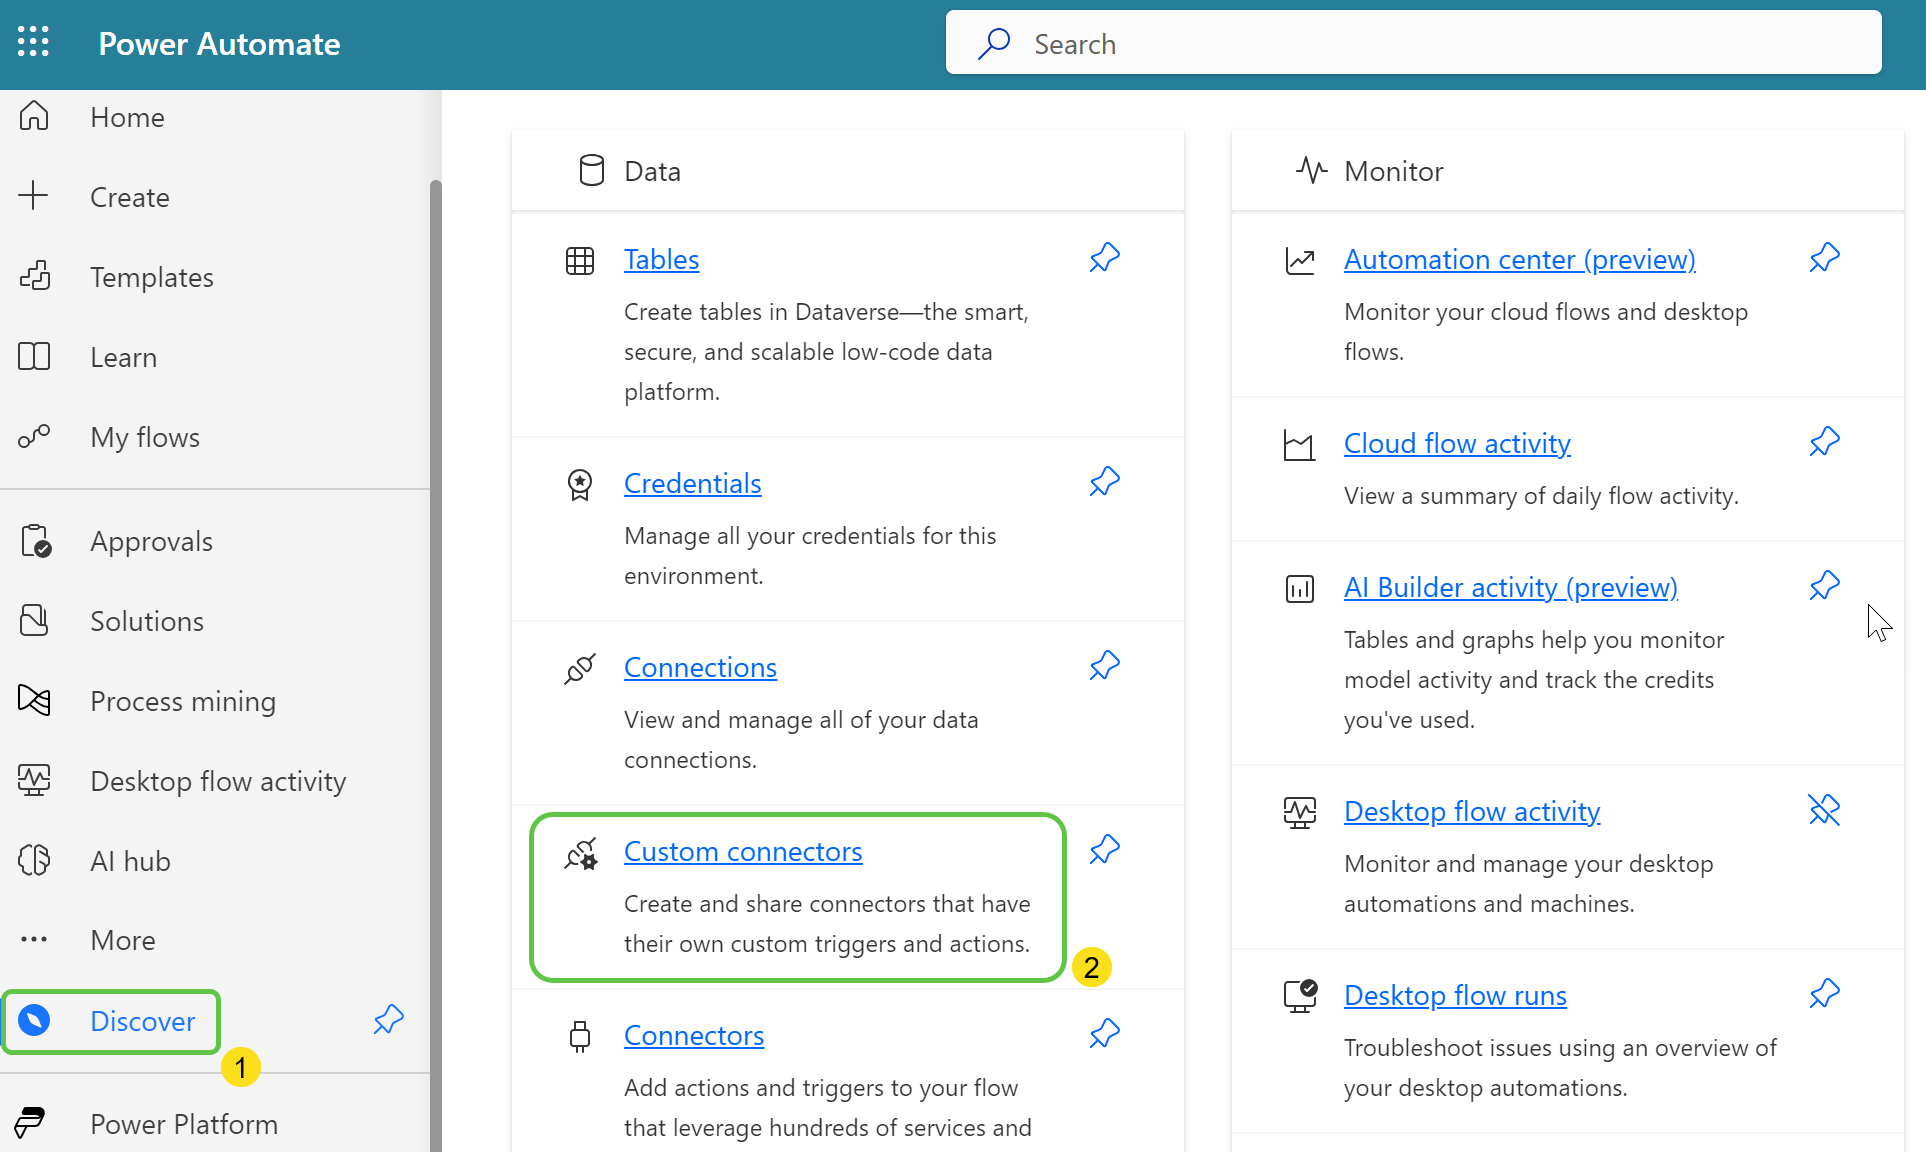Open the Automation center (preview) link
Image resolution: width=1926 pixels, height=1152 pixels.
tap(1519, 259)
